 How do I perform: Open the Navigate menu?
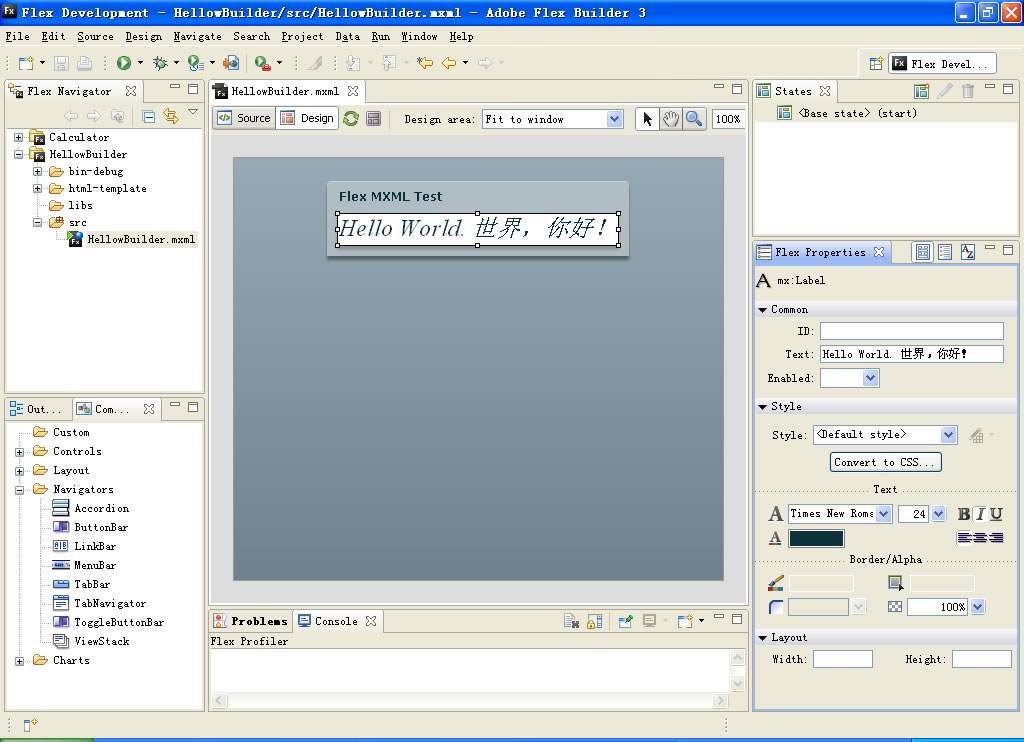197,37
